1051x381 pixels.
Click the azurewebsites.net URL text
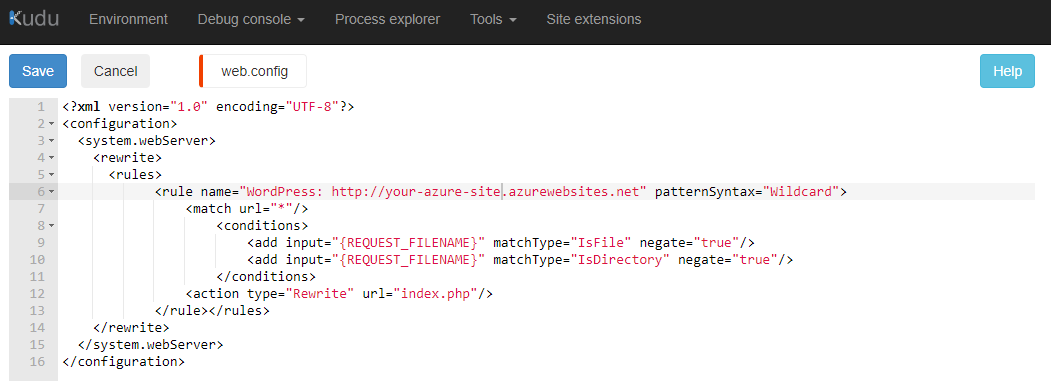[489, 192]
